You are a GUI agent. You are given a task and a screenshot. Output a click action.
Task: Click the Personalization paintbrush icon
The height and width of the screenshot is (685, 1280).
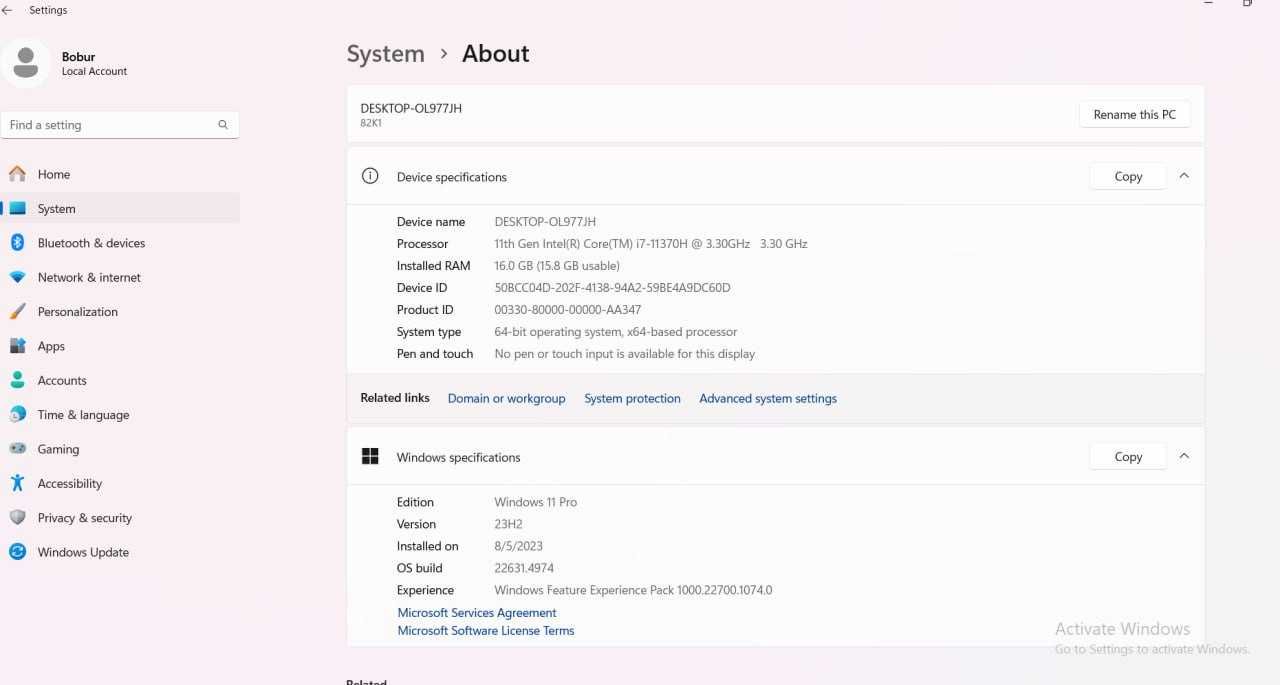(17, 311)
